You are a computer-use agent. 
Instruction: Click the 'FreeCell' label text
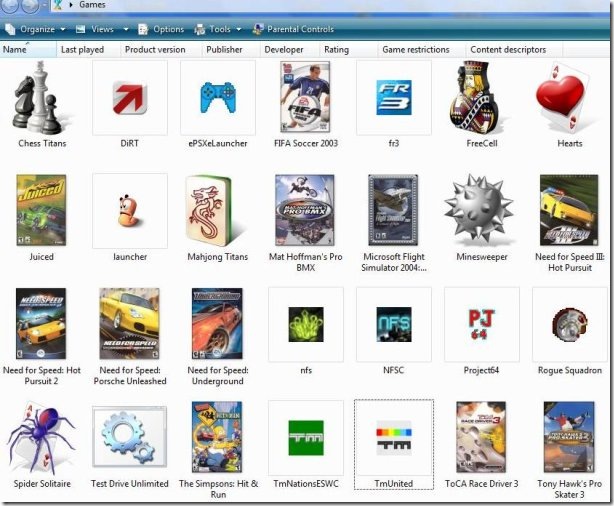point(482,143)
